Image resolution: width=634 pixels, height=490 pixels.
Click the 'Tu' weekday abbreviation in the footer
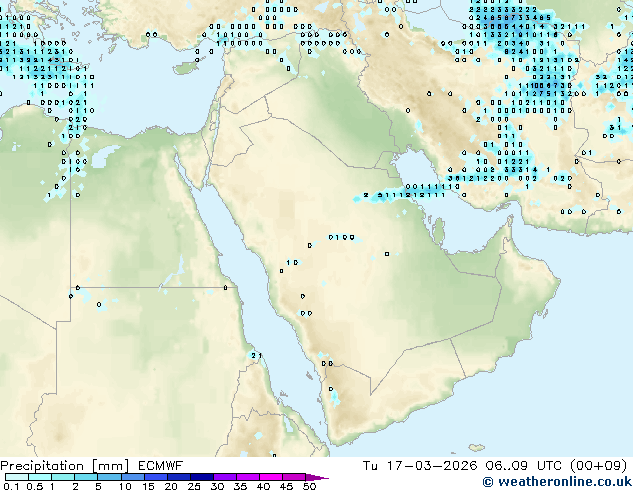point(370,466)
